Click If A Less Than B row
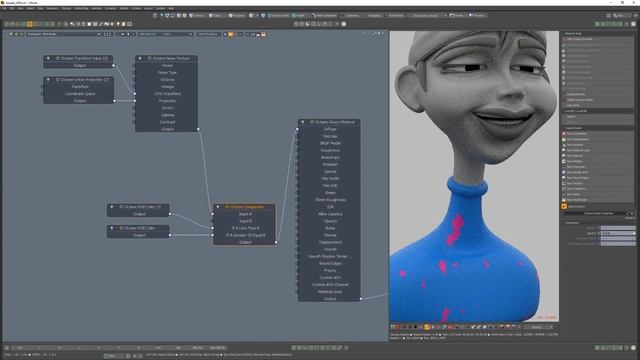The width and height of the screenshot is (640, 360). 245,228
